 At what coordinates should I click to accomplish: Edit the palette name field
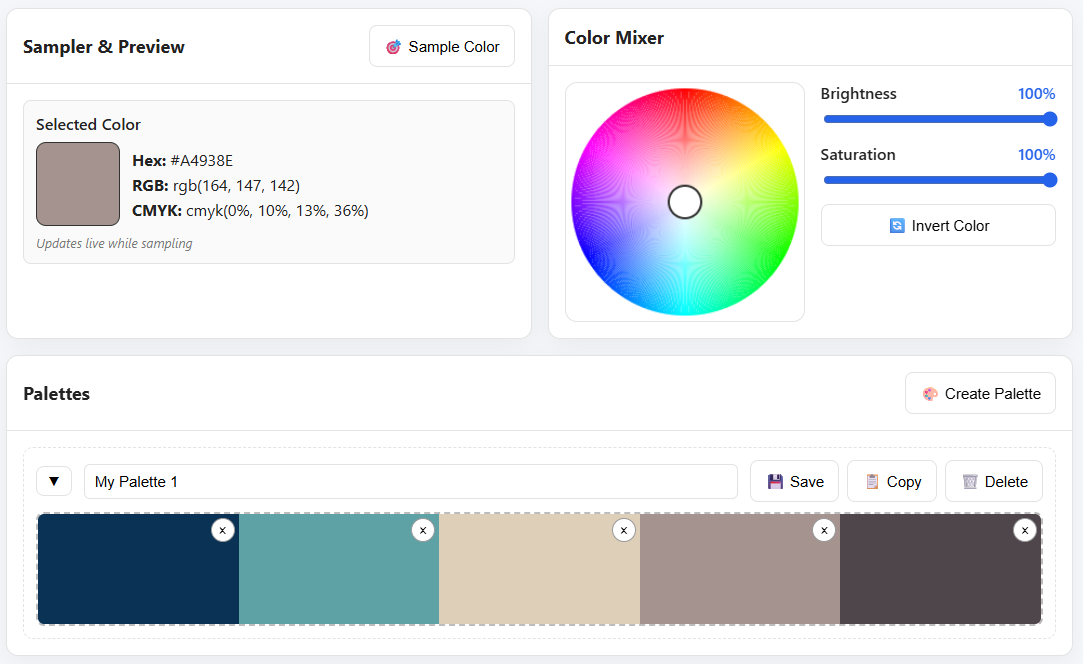[411, 482]
